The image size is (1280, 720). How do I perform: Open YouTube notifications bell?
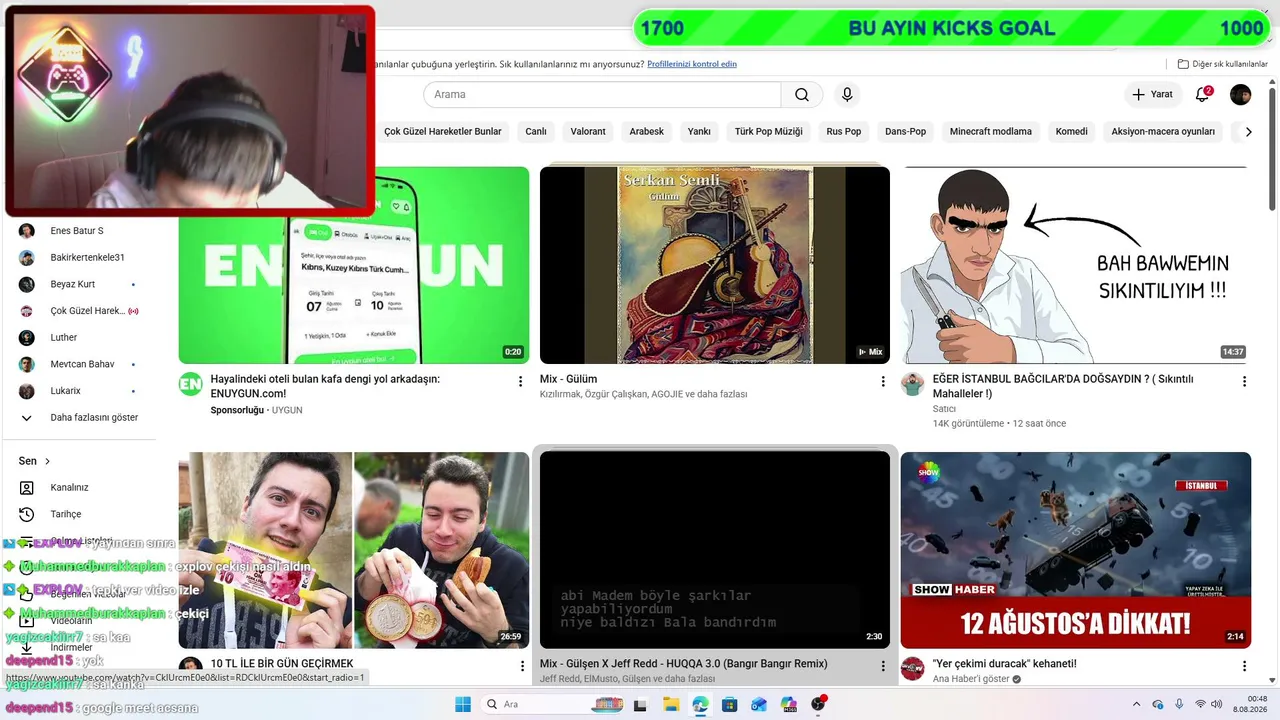pyautogui.click(x=1203, y=95)
